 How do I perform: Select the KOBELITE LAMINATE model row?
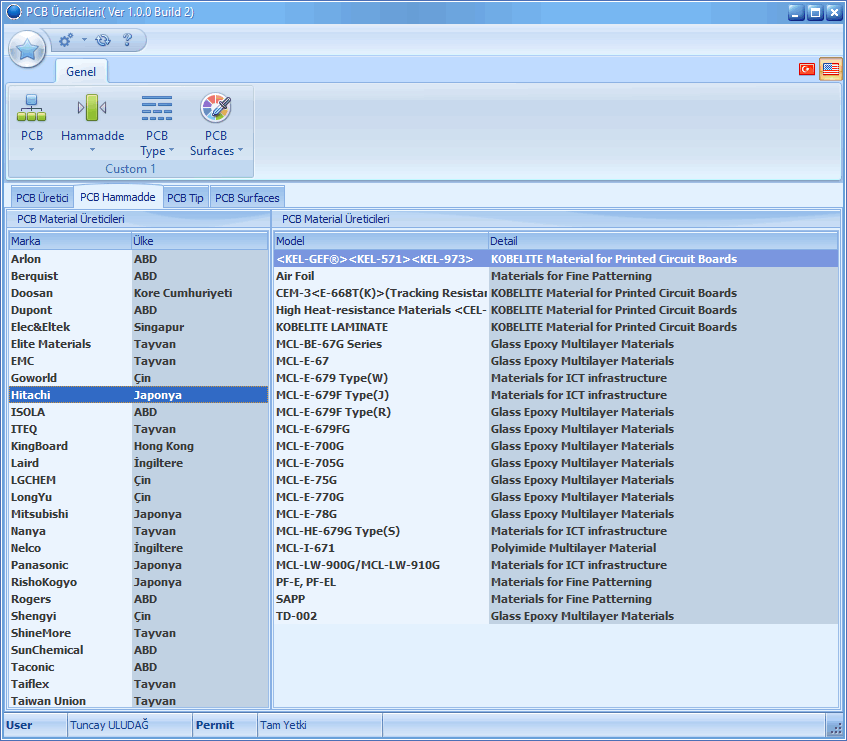tap(556, 327)
